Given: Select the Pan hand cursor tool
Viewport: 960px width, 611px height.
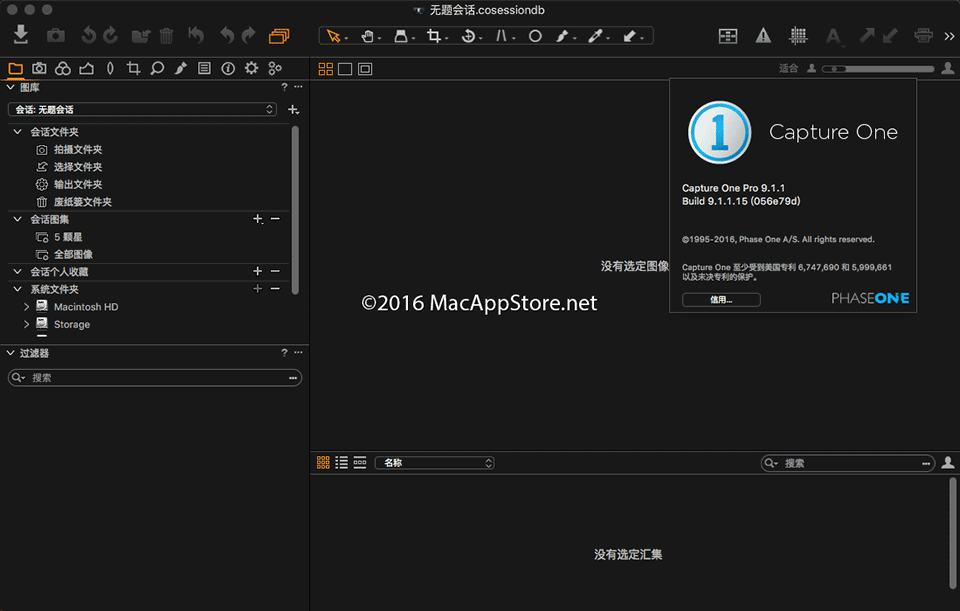Looking at the screenshot, I should 367,36.
